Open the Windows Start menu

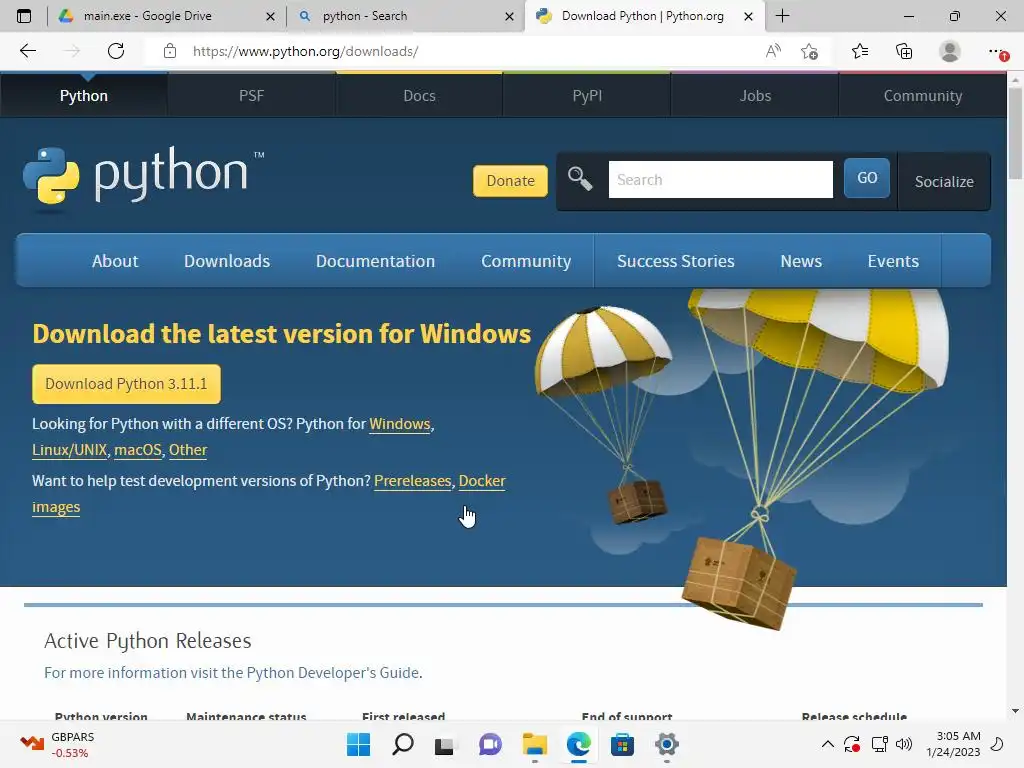click(x=358, y=744)
